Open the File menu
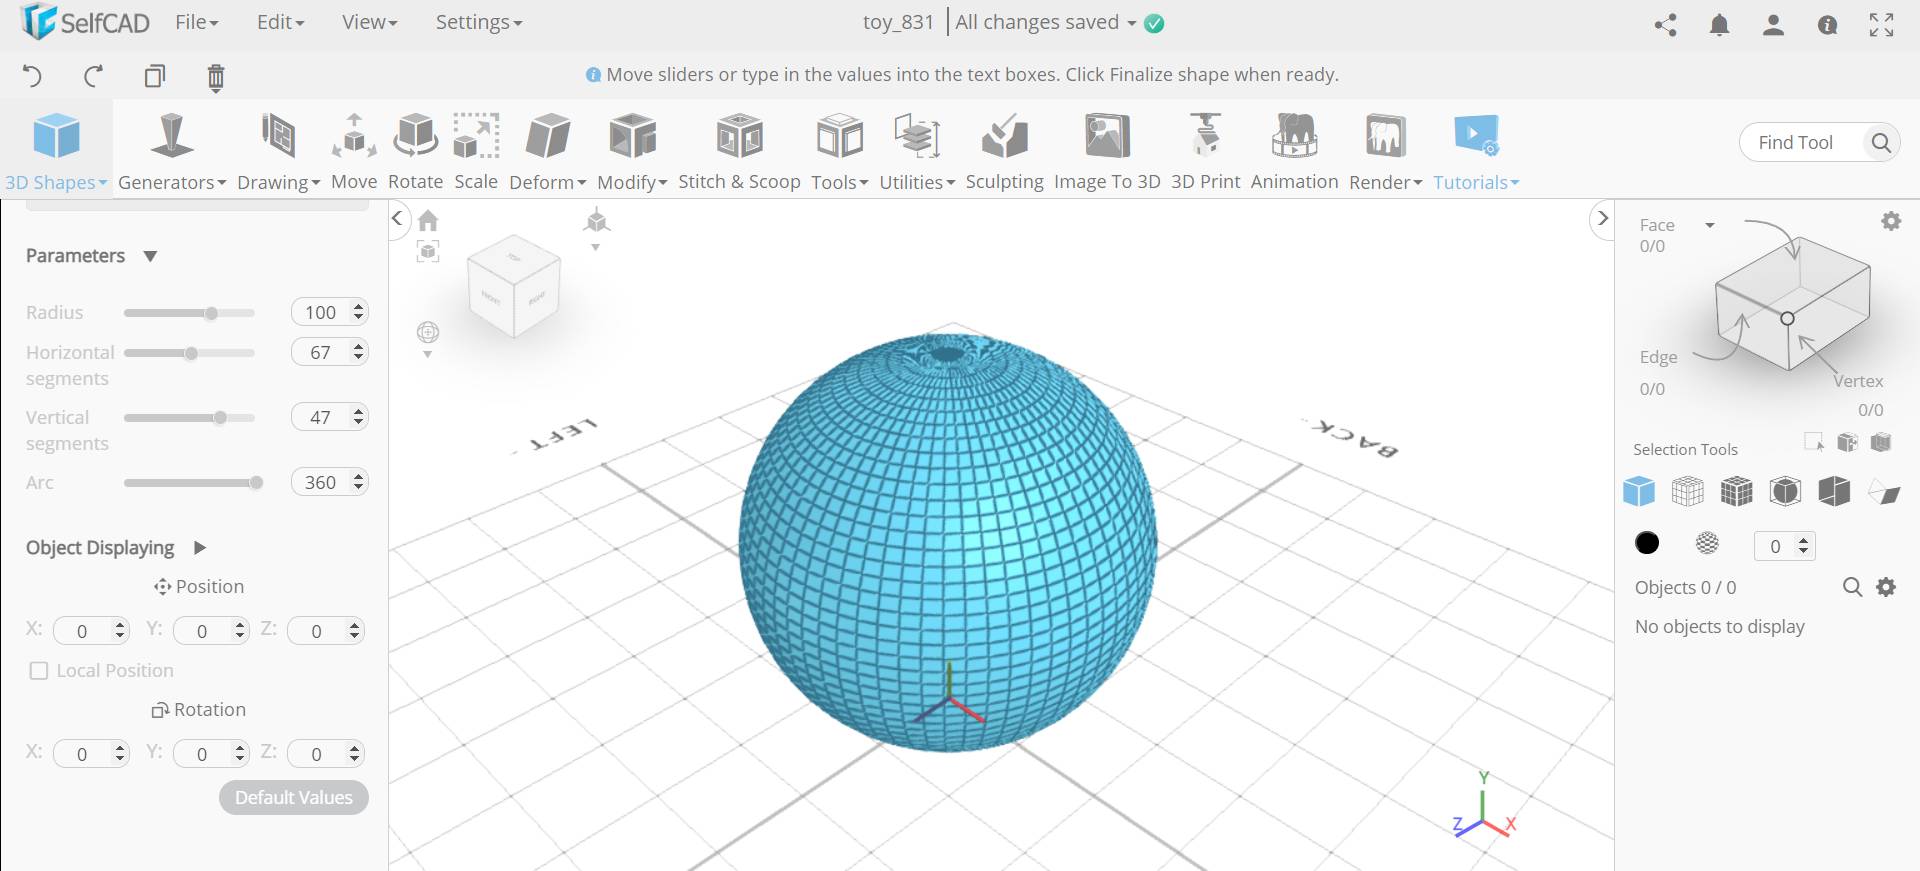The image size is (1920, 871). 196,22
